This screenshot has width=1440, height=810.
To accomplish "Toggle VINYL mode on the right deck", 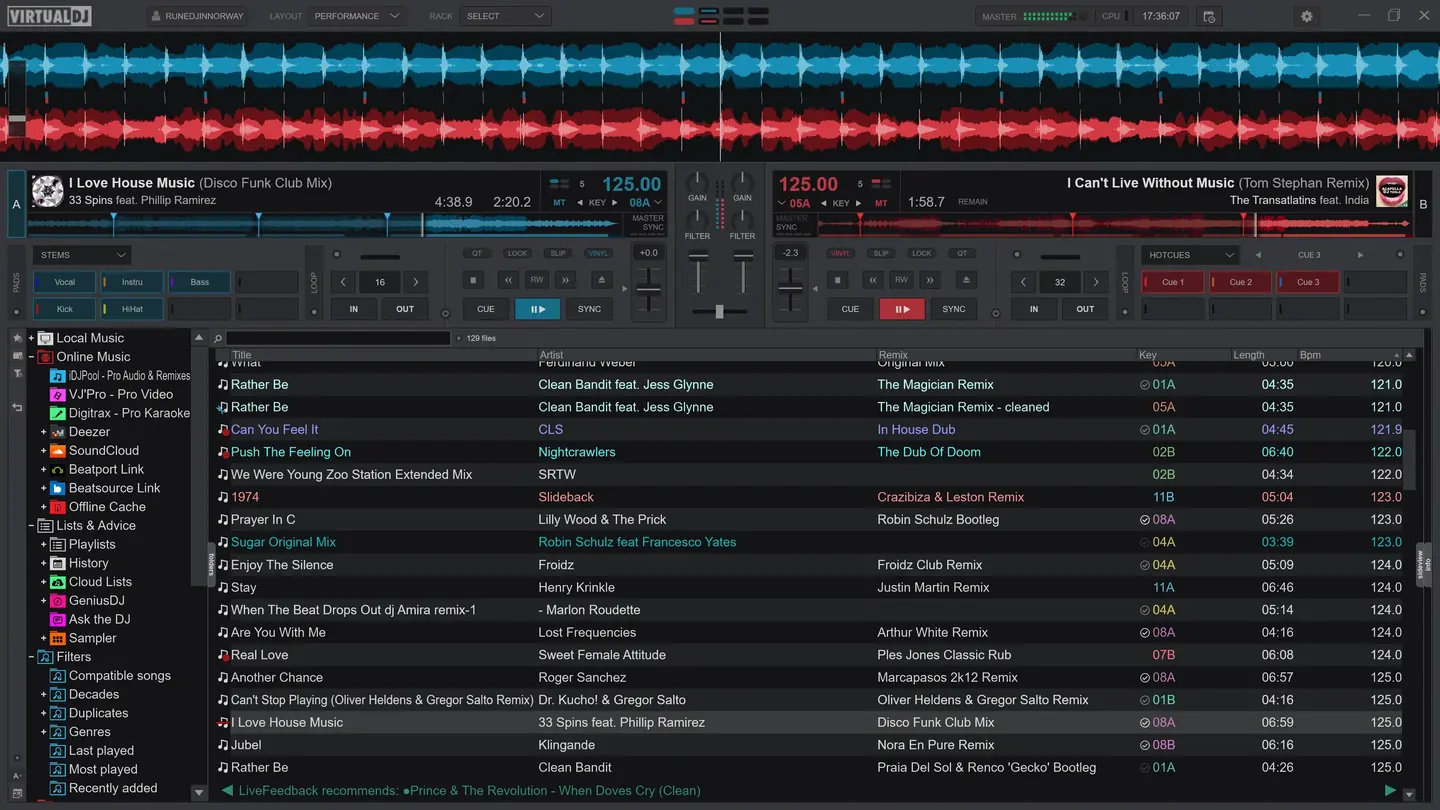I will point(841,254).
